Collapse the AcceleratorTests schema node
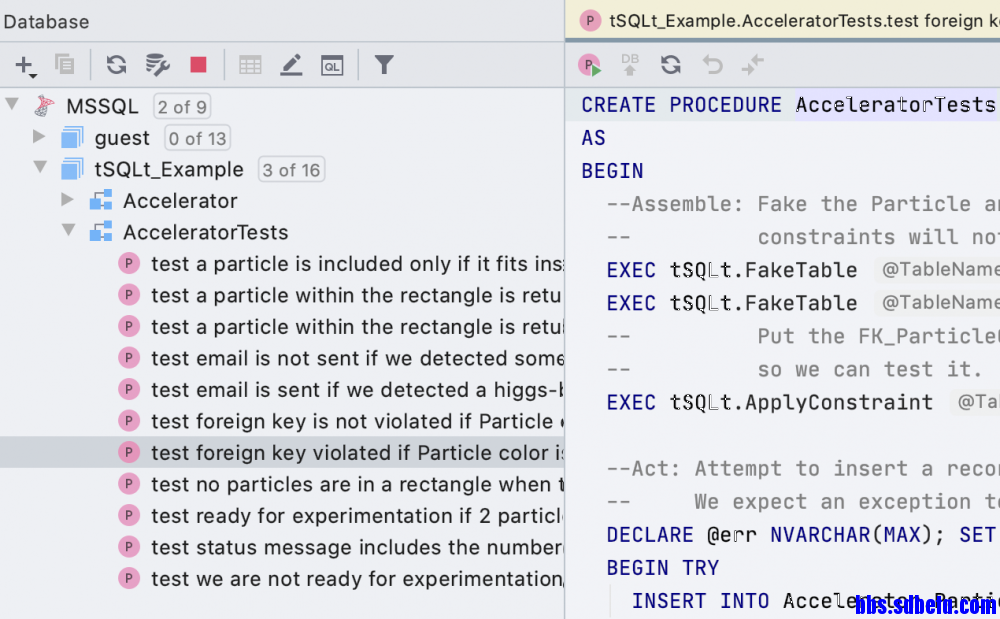 pyautogui.click(x=68, y=230)
